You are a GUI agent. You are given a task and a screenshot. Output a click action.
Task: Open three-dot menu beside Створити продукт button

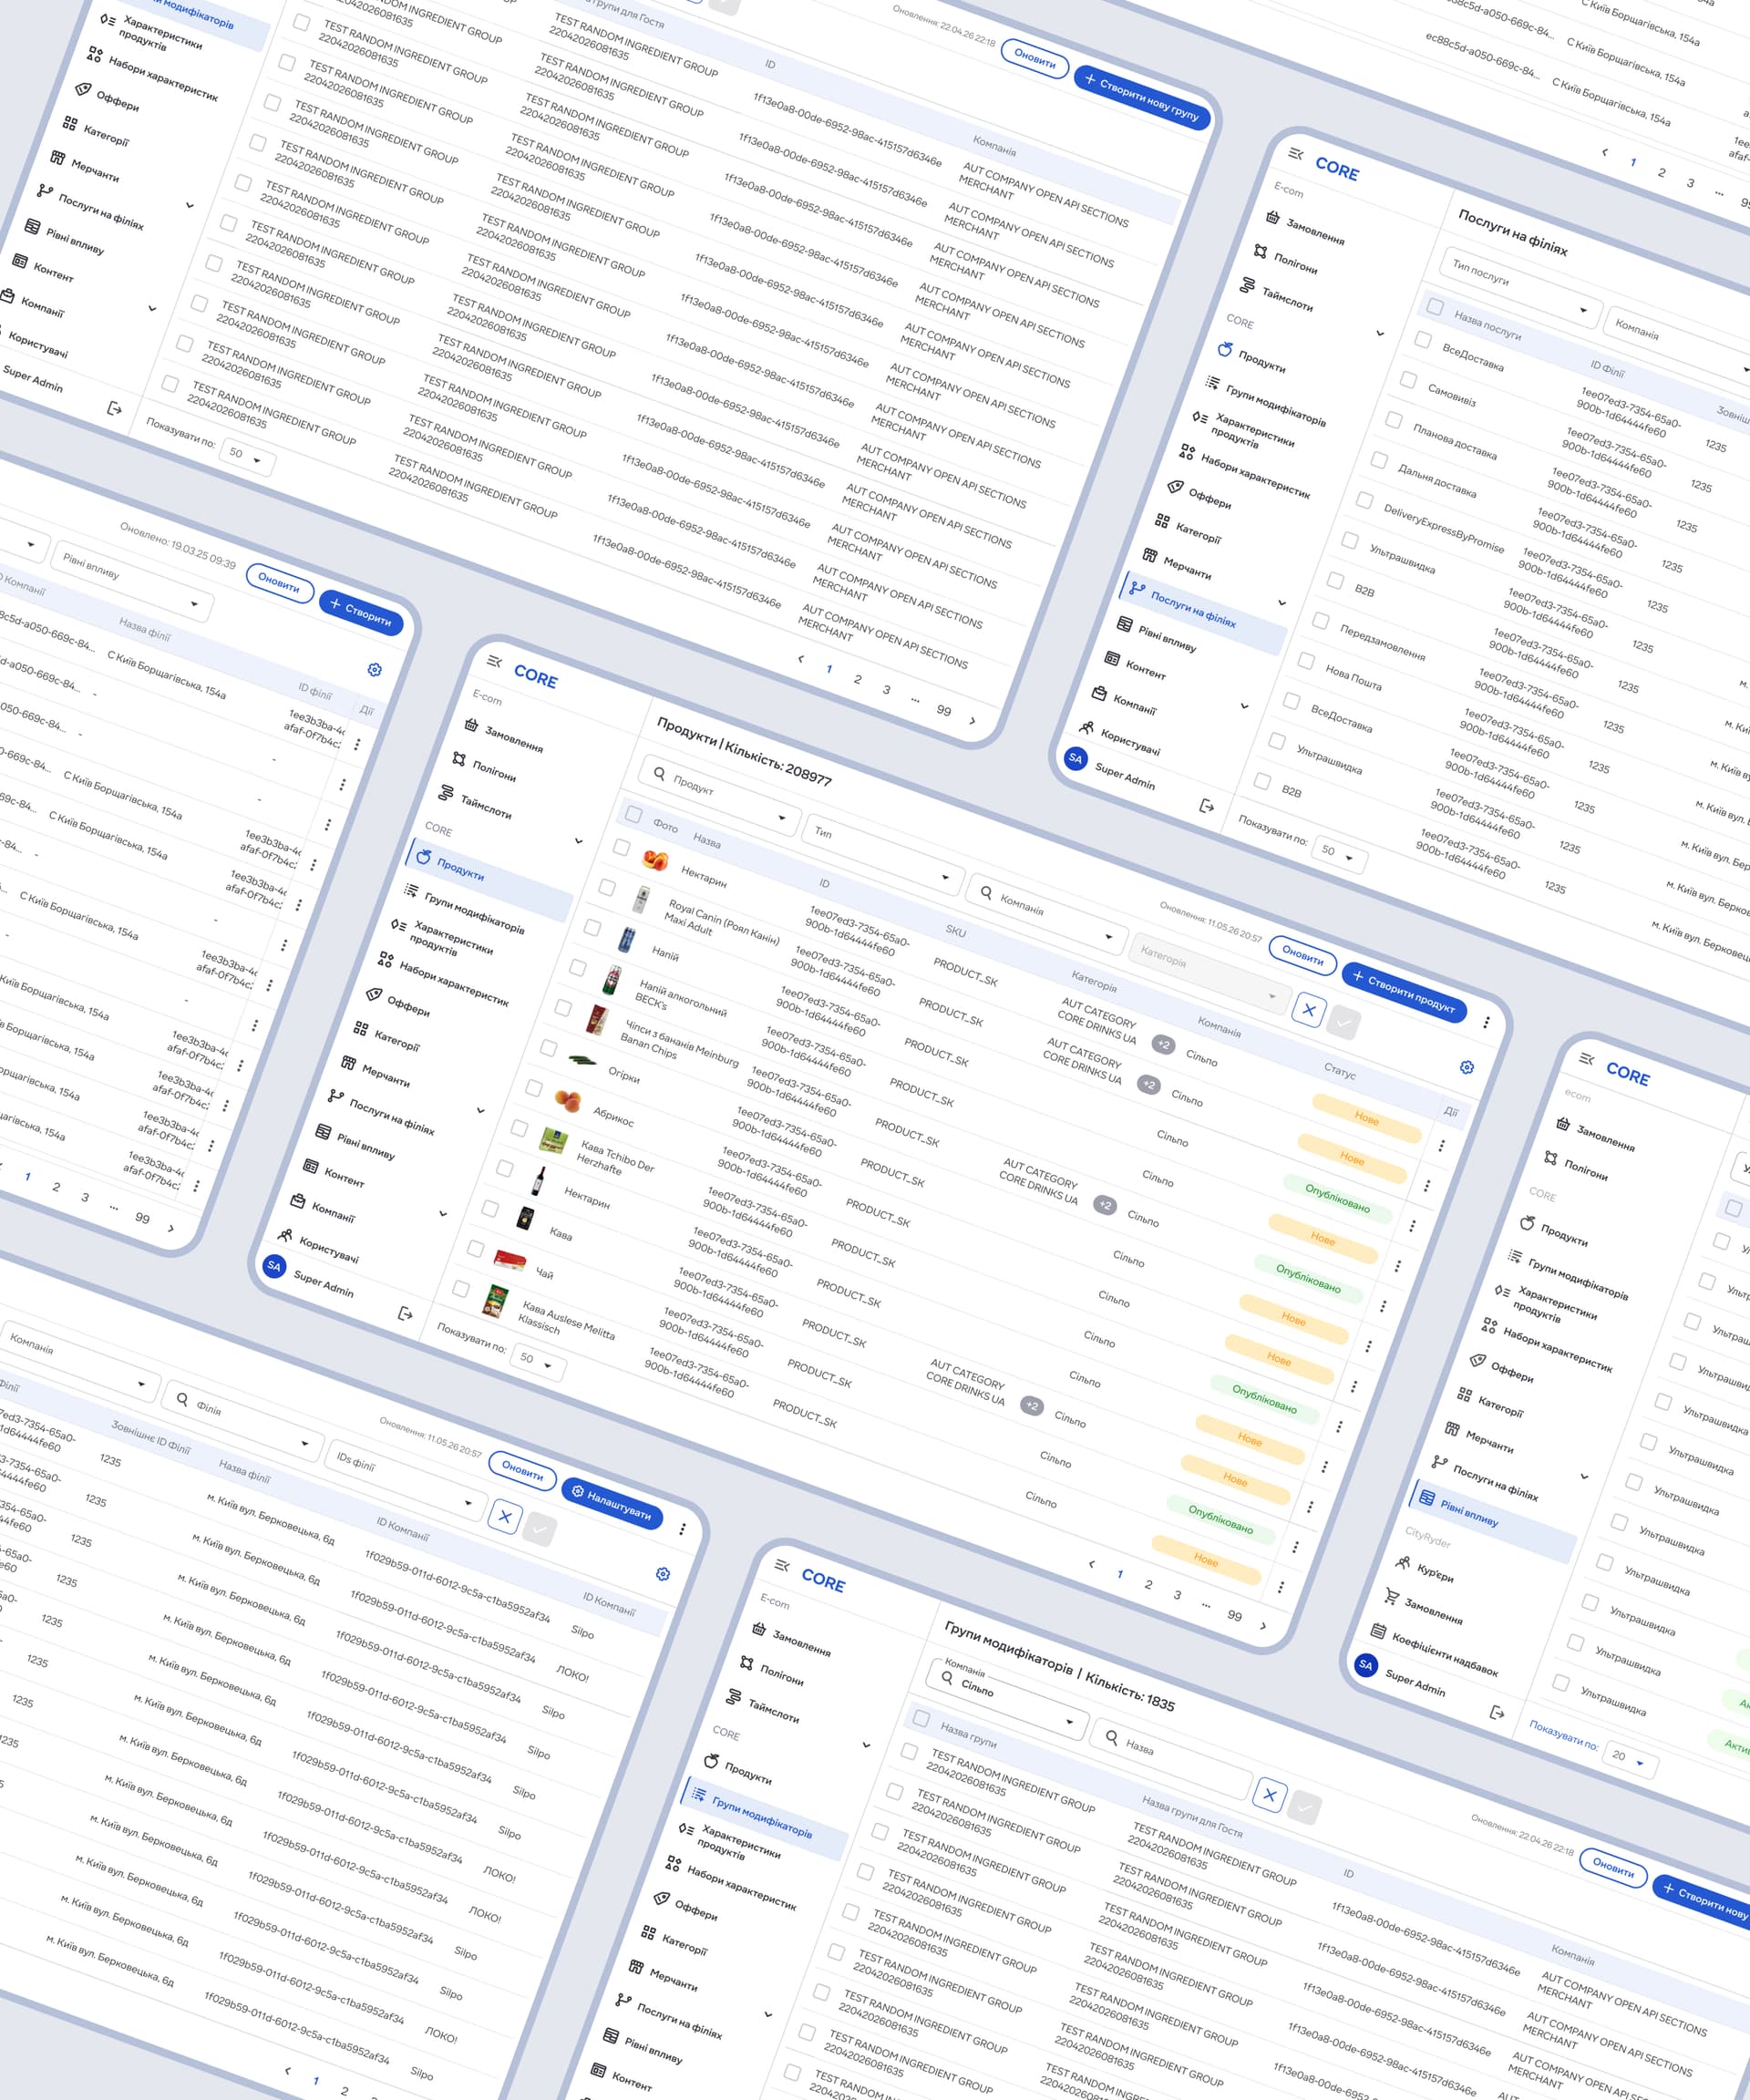coord(1486,1022)
